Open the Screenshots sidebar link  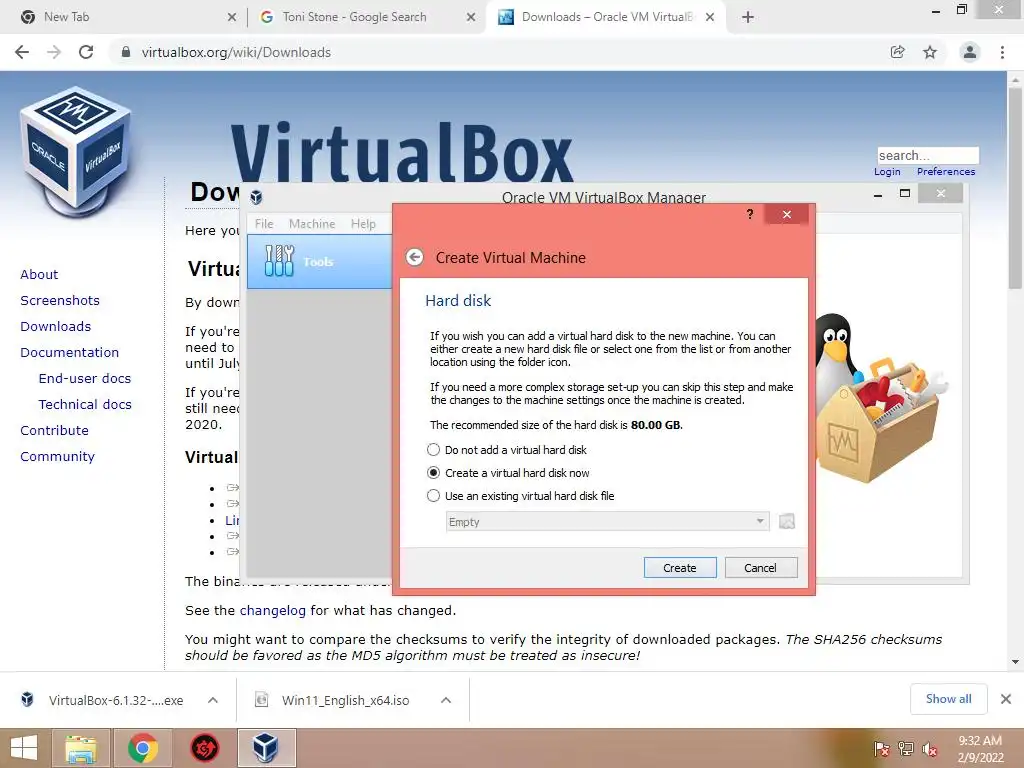coord(60,300)
